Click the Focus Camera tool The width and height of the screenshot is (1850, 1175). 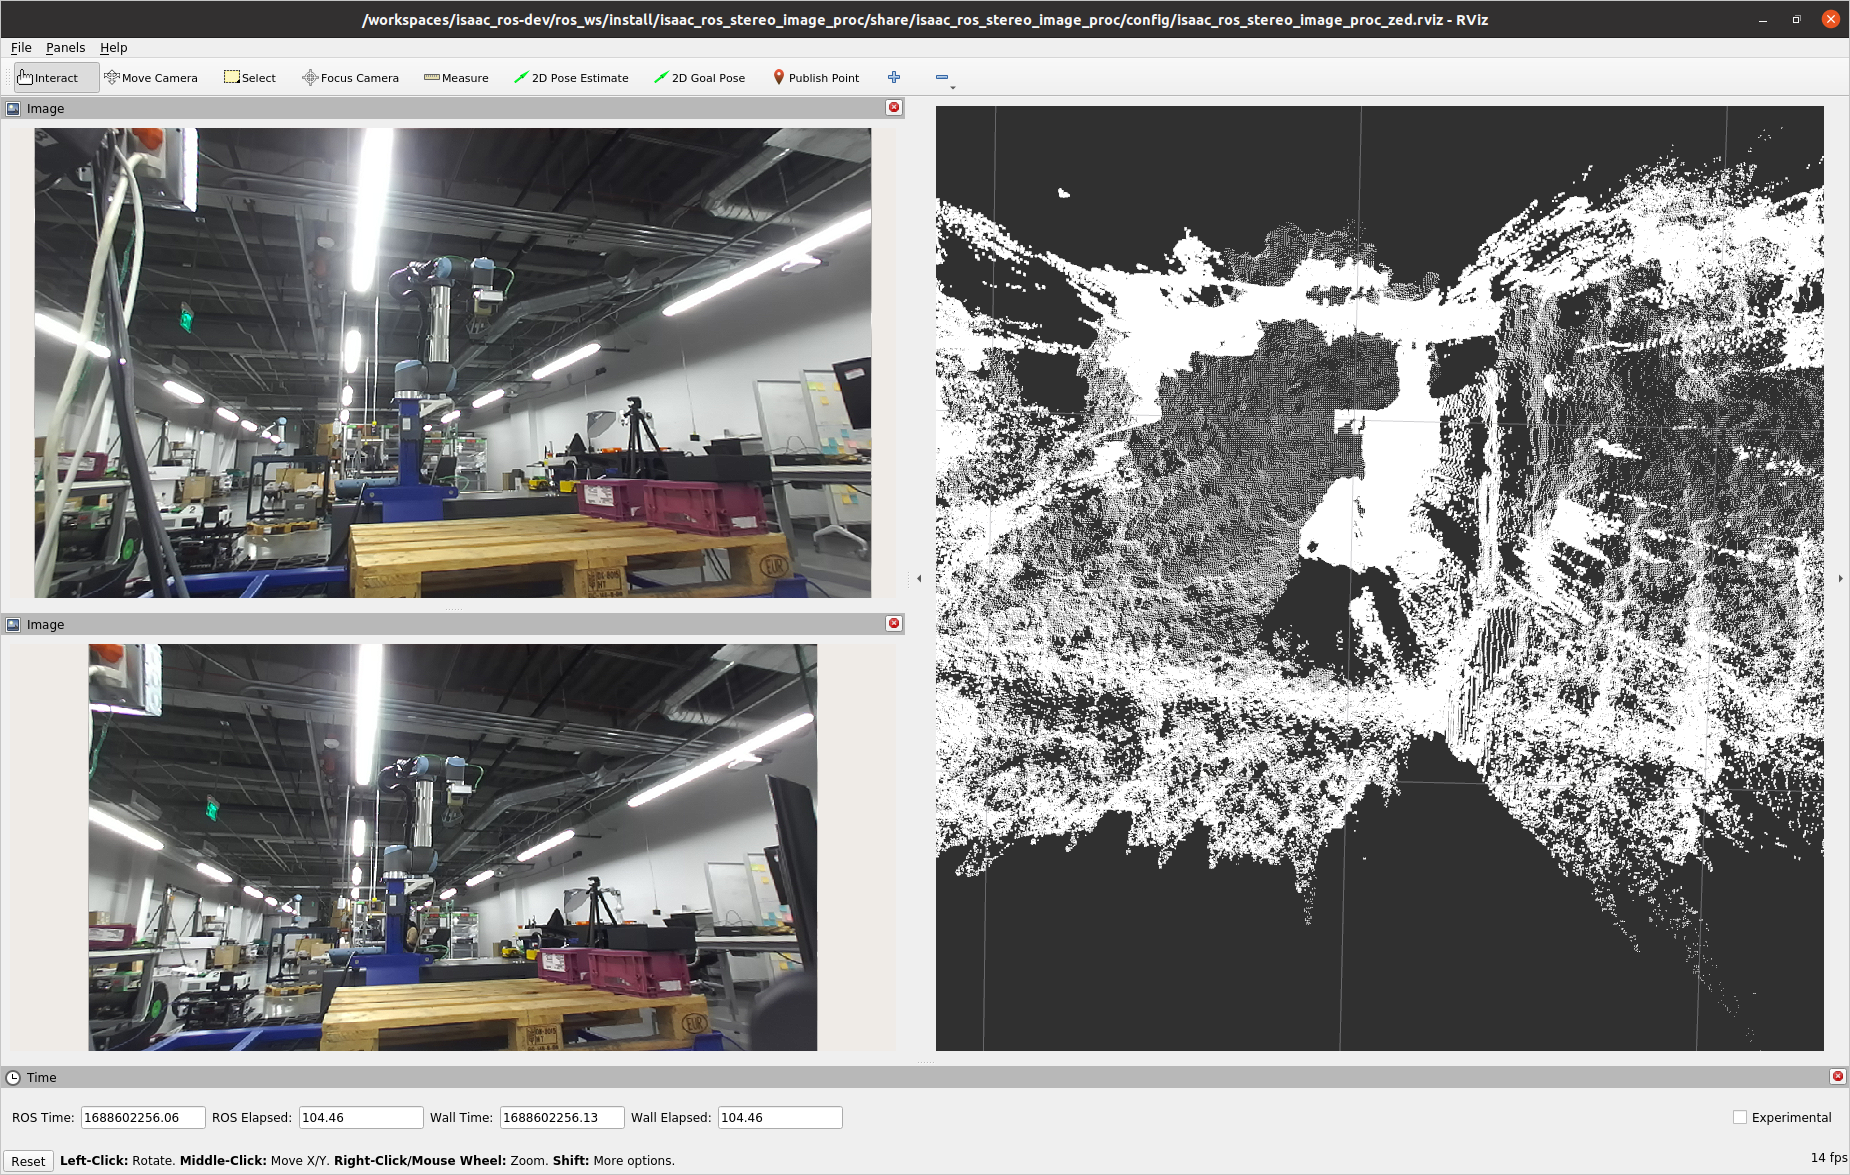coord(350,78)
